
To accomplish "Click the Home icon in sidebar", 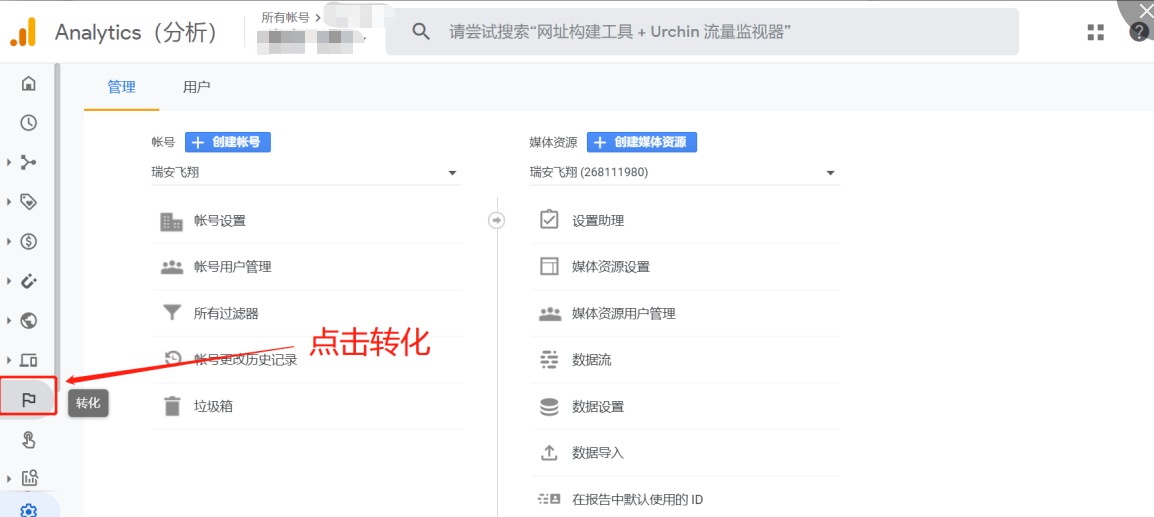I will 29,83.
